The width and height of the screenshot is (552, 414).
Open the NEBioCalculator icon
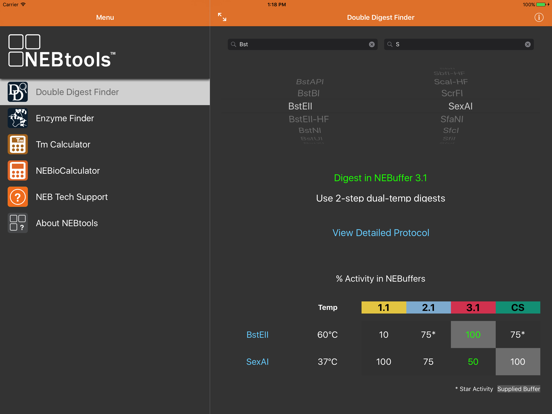[x=18, y=170]
